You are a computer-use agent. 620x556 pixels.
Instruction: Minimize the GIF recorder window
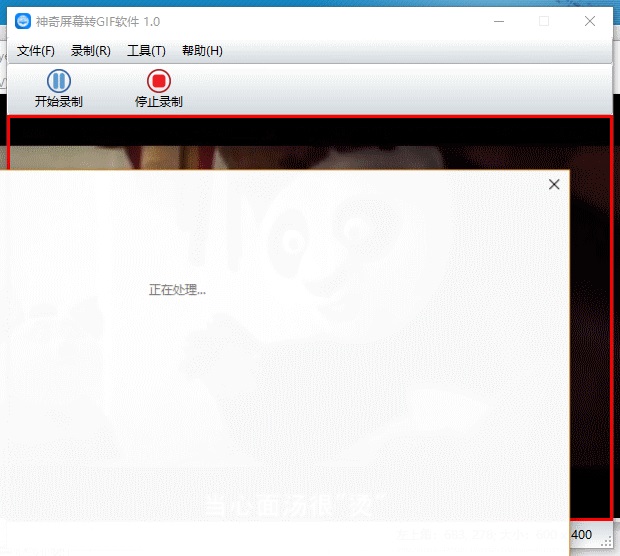tap(498, 21)
